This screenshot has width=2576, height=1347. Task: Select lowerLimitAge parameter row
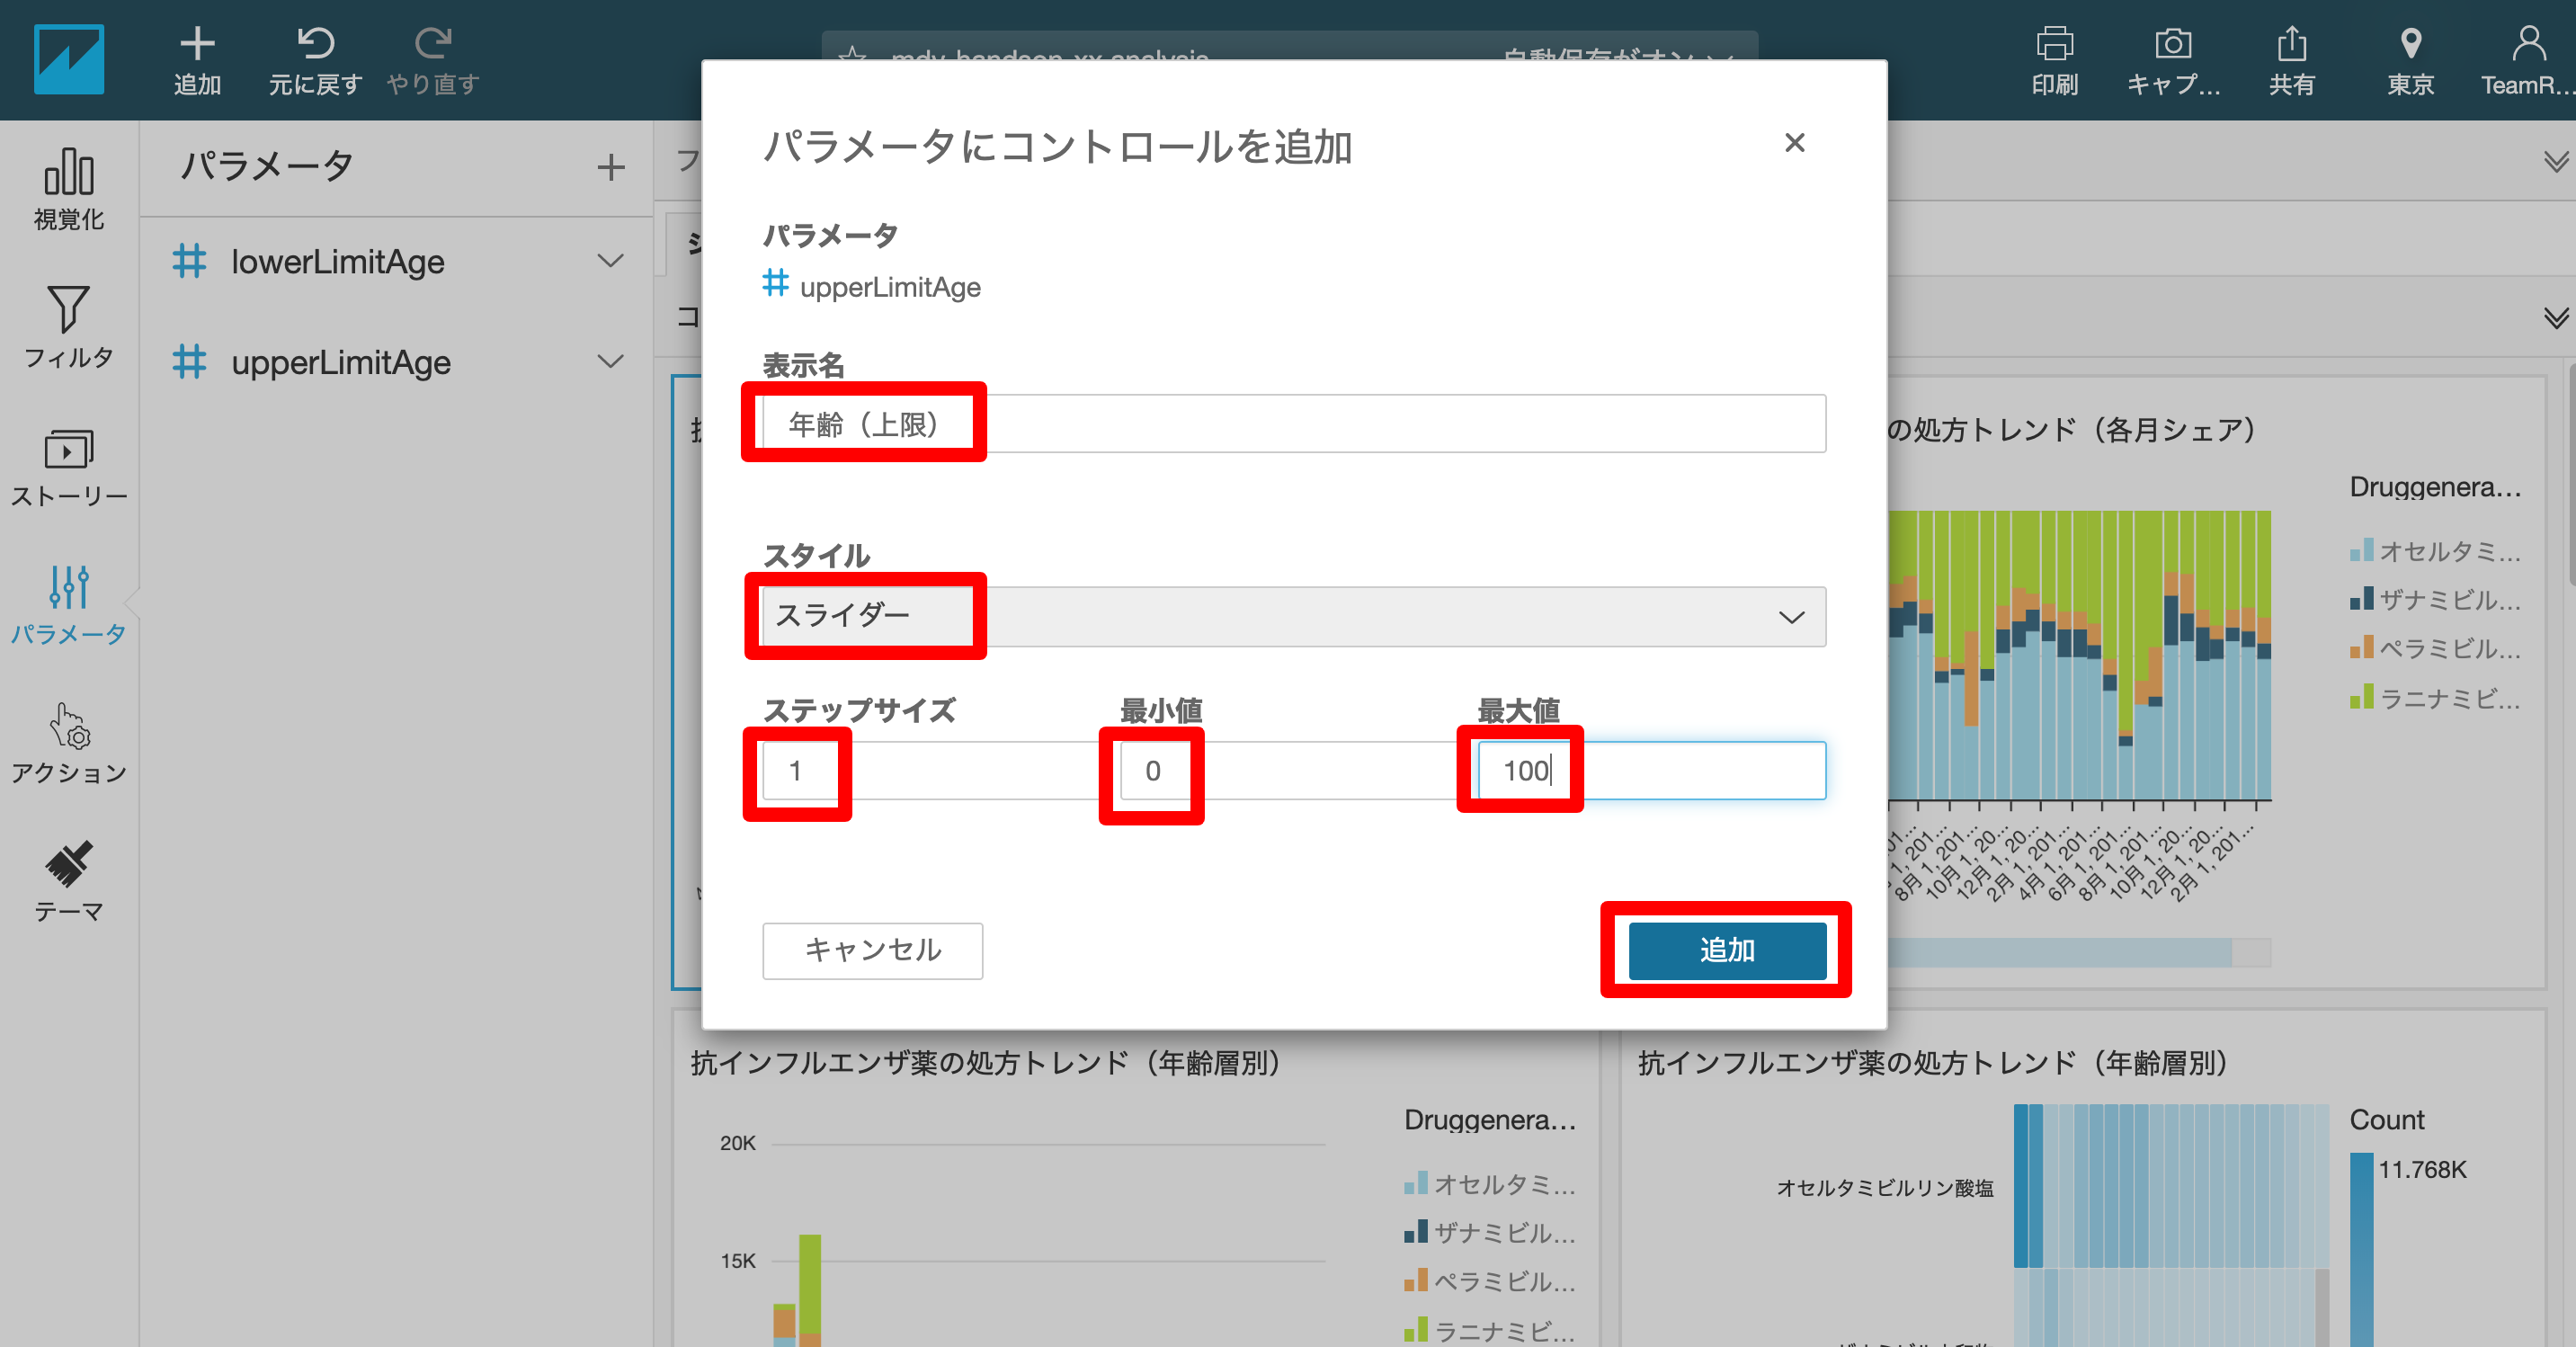tap(396, 261)
